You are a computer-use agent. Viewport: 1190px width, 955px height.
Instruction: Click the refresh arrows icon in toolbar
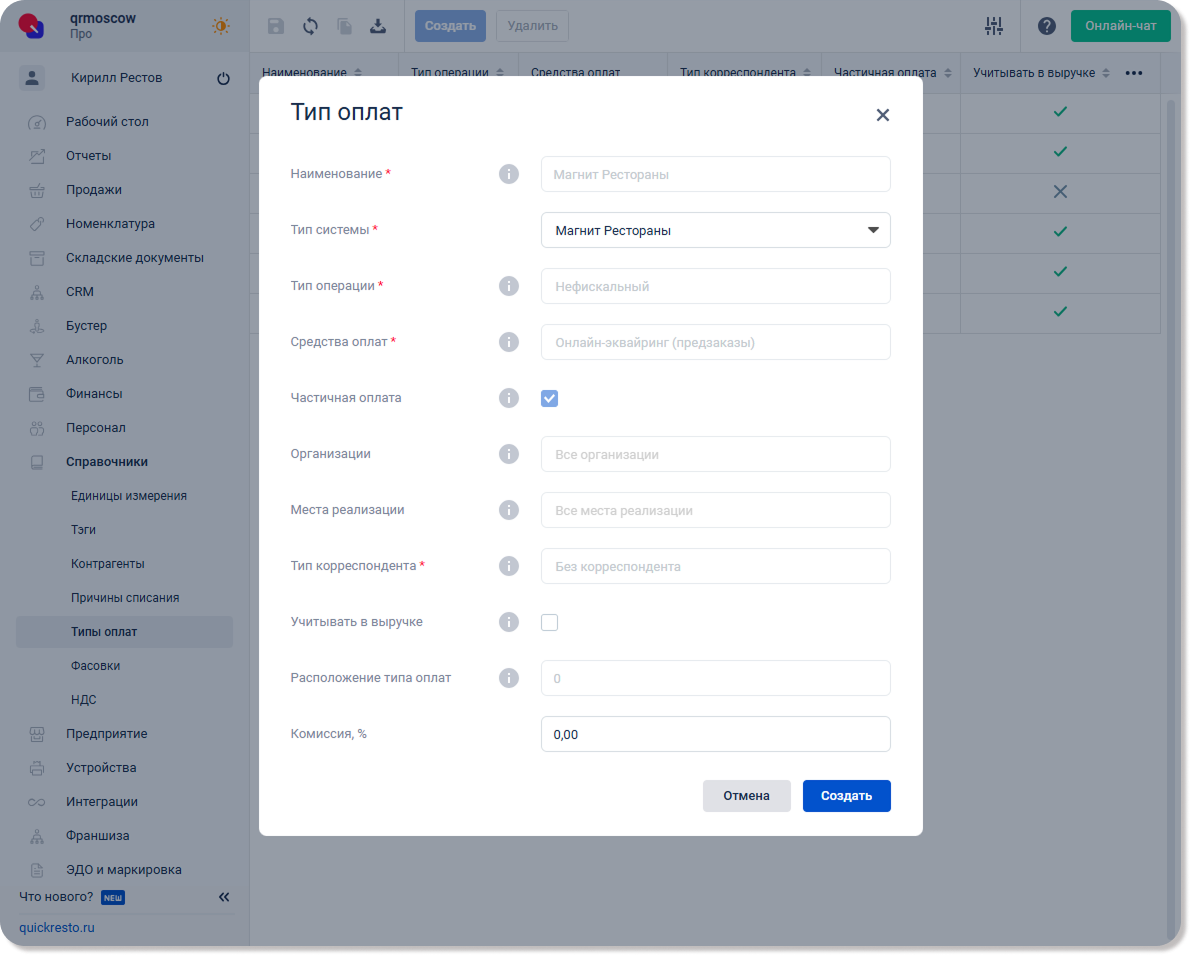tap(310, 26)
